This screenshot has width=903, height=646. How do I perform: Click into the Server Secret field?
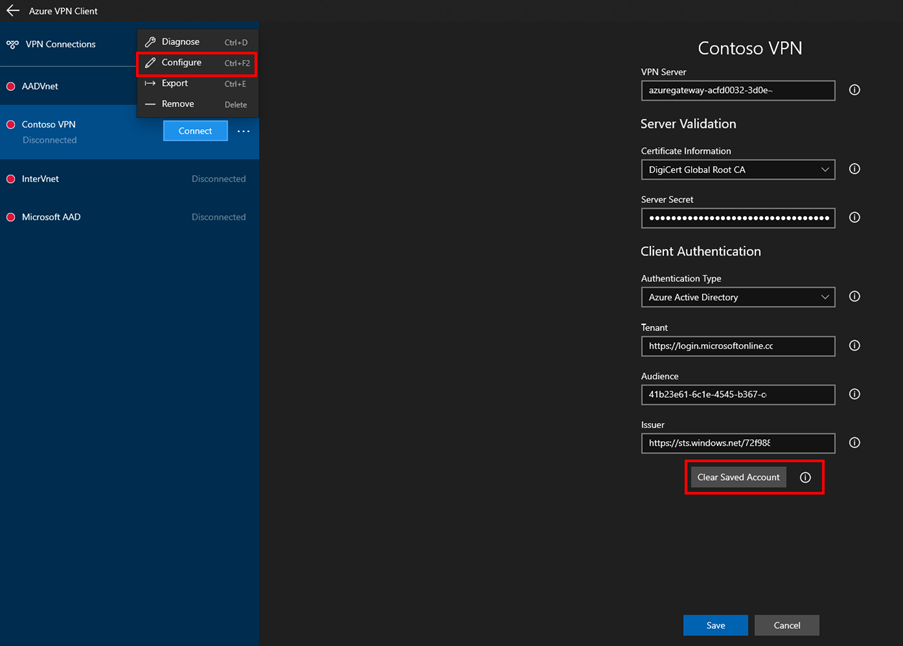(x=738, y=218)
